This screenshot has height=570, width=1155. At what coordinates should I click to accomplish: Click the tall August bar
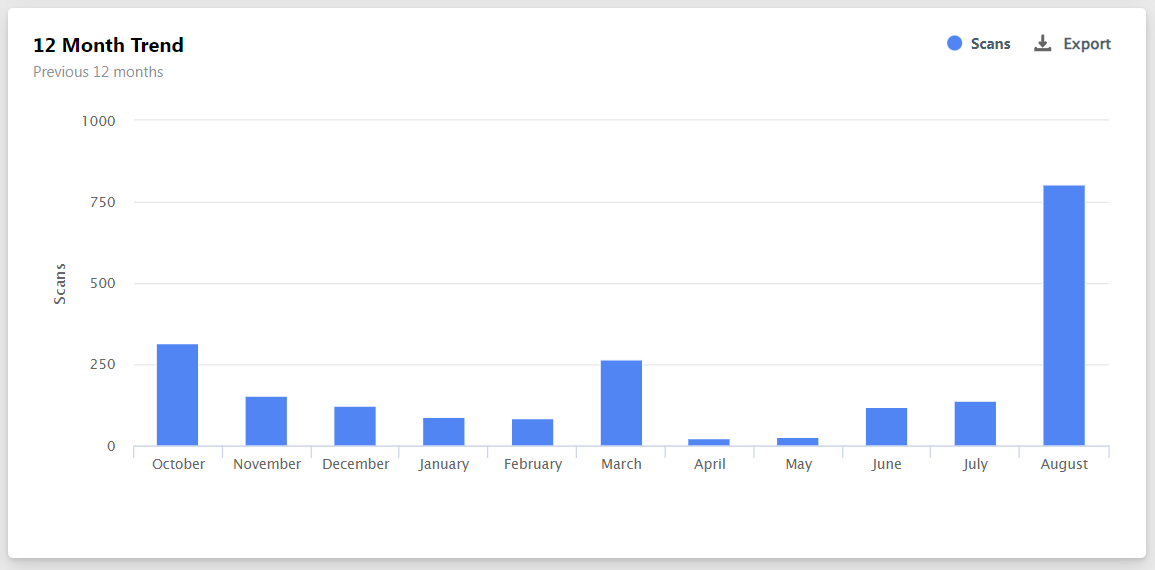point(1063,315)
